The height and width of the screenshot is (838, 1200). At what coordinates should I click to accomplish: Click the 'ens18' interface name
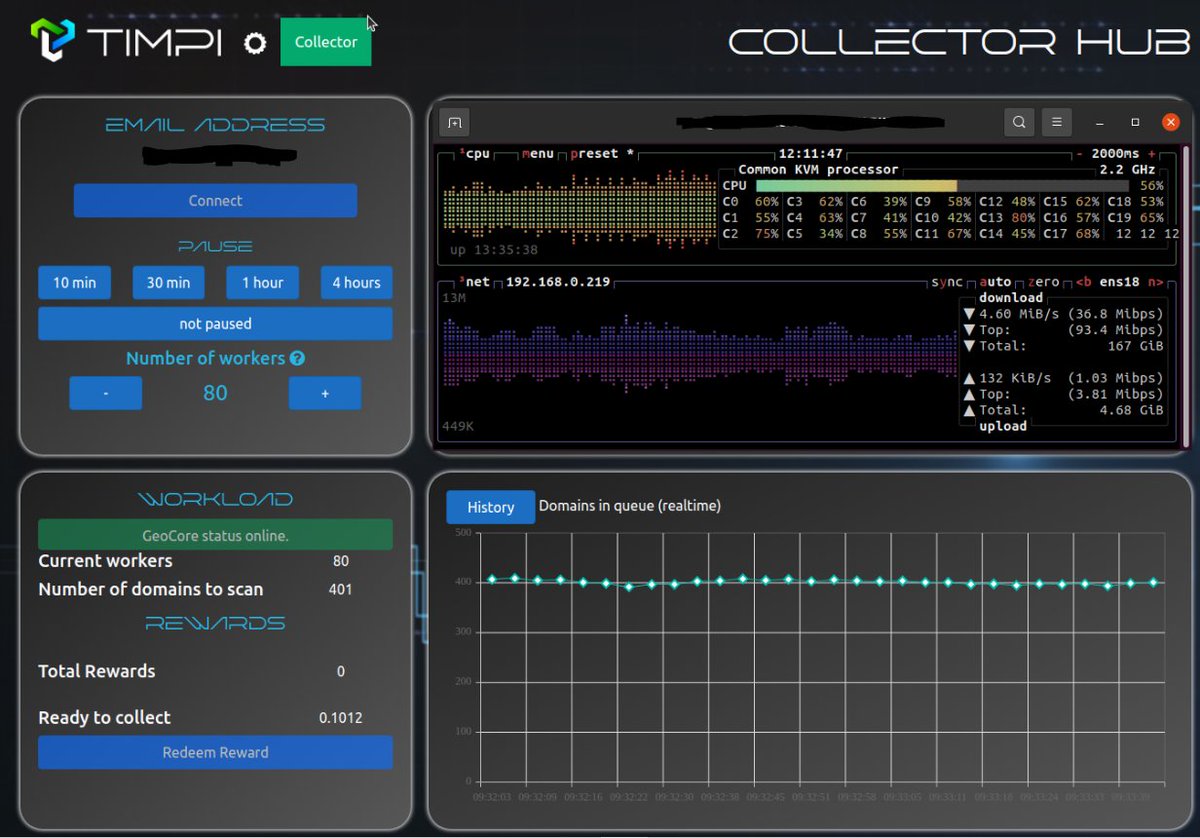(1119, 282)
